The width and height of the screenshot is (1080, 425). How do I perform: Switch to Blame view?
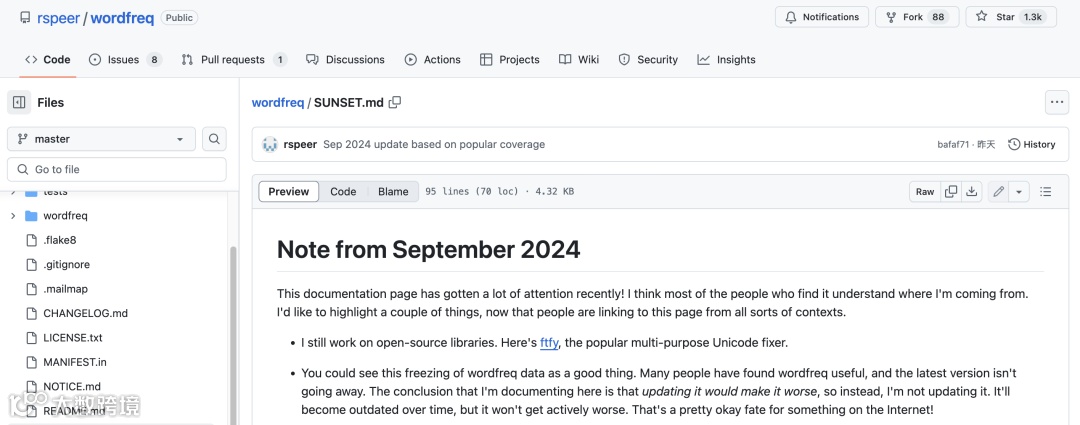click(x=393, y=192)
